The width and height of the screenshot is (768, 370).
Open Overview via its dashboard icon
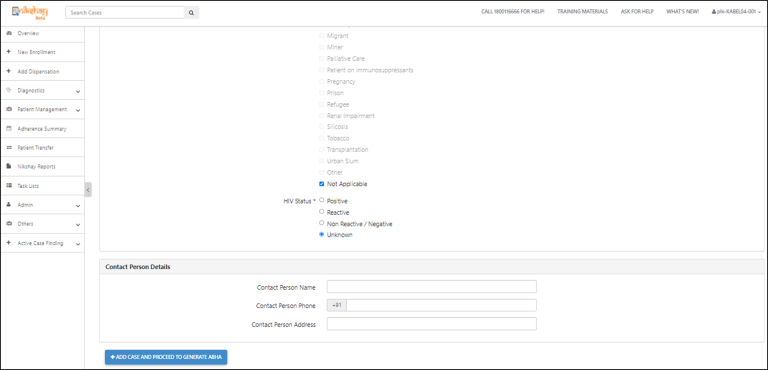[x=9, y=33]
